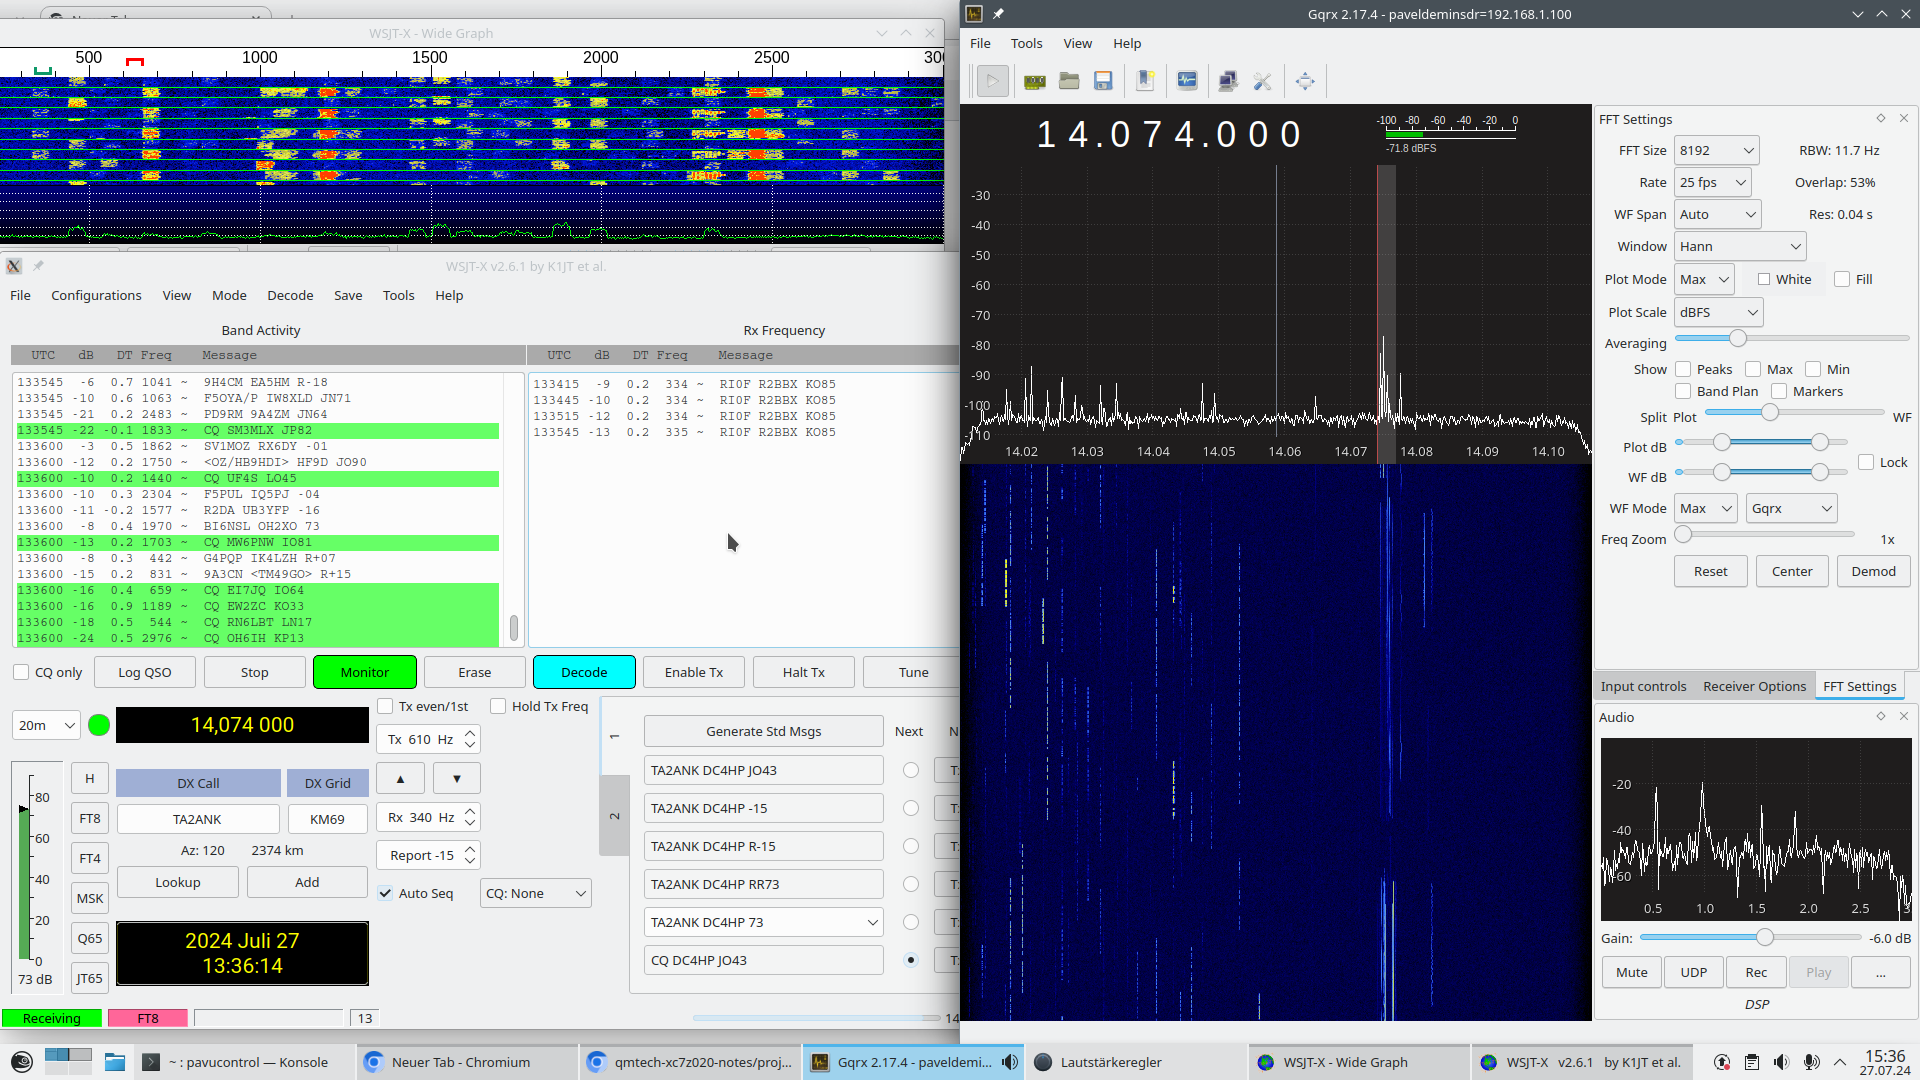Adjust the audio Gain slider

point(1764,937)
